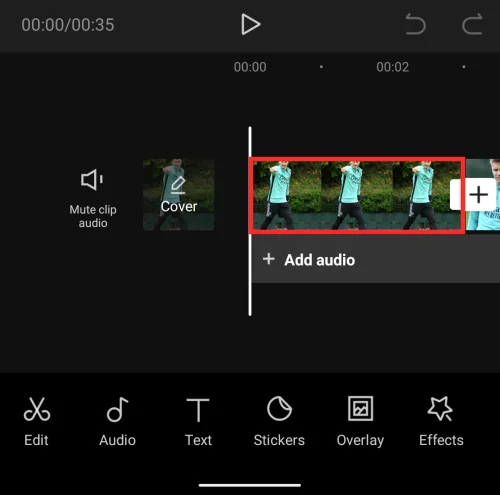Open the Audio music note tool
This screenshot has width=500, height=495.
(x=117, y=421)
